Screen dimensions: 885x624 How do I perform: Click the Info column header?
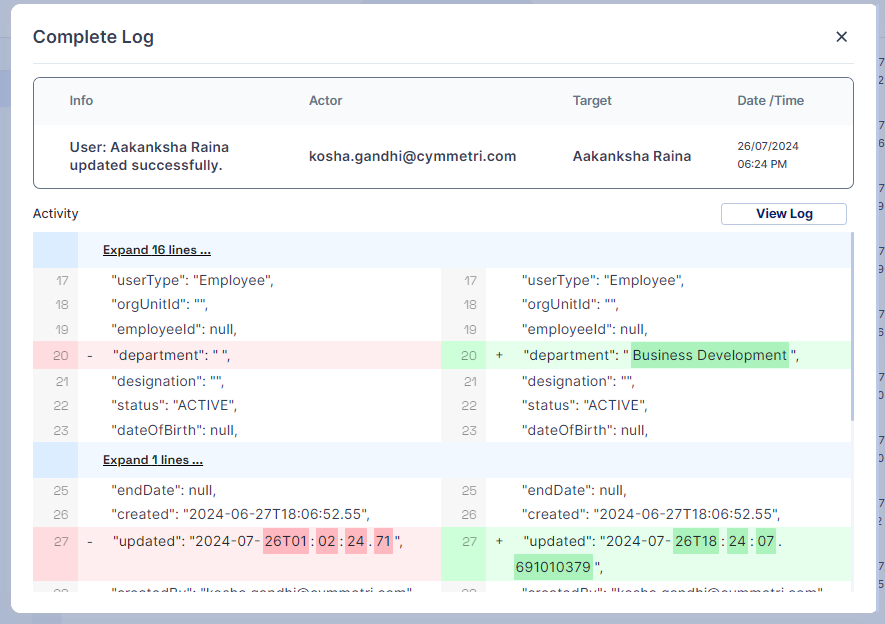pyautogui.click(x=81, y=101)
